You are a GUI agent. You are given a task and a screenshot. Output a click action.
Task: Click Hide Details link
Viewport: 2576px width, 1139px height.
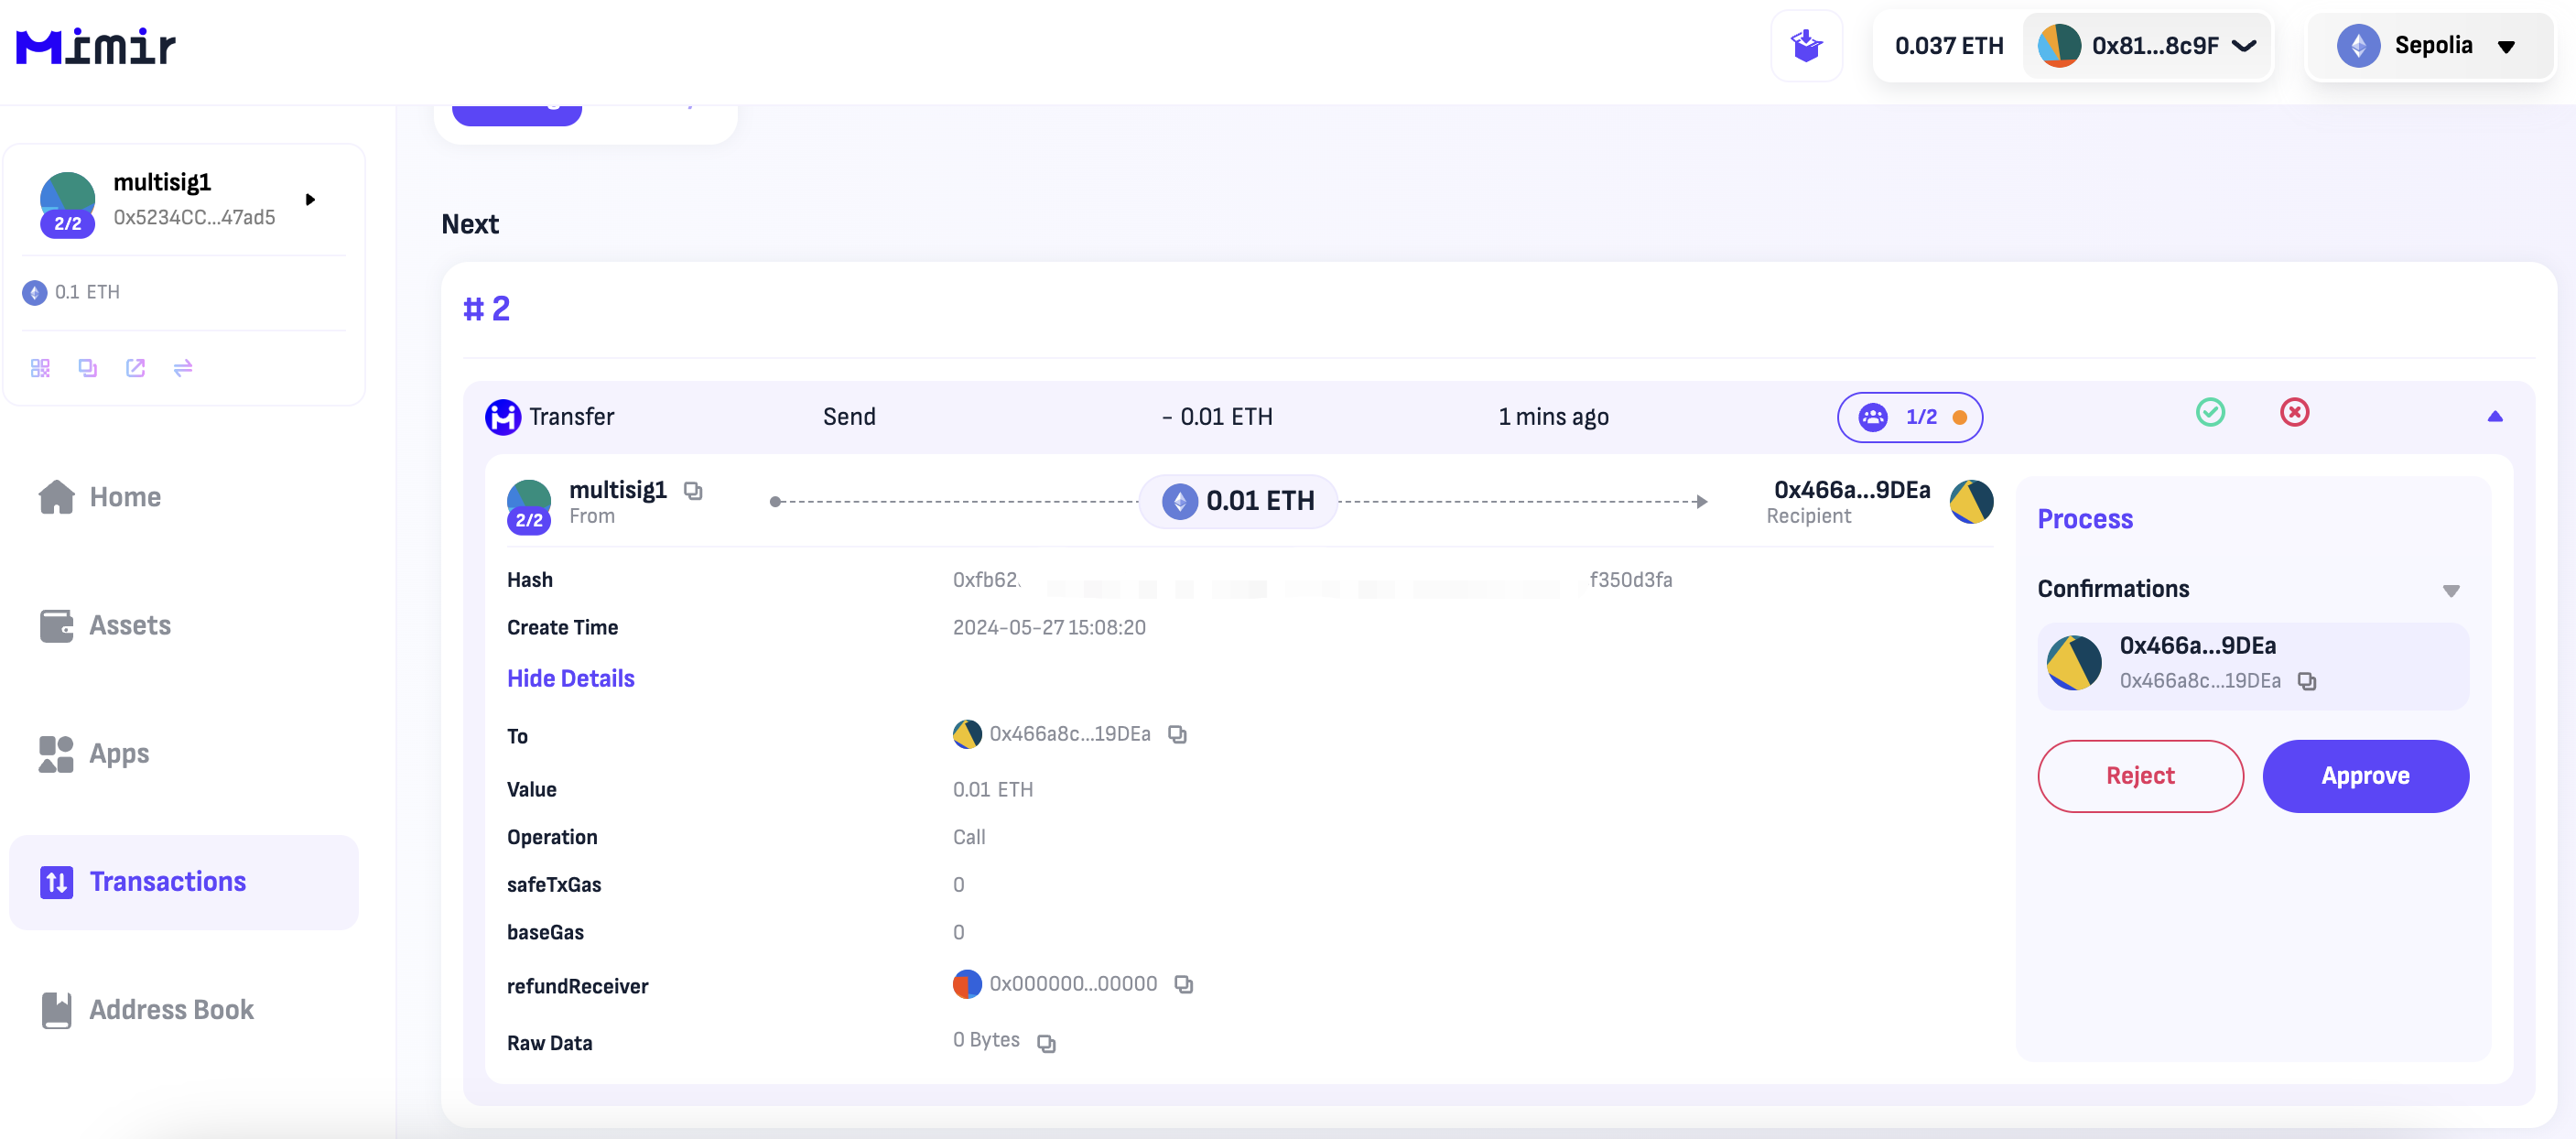click(x=570, y=679)
